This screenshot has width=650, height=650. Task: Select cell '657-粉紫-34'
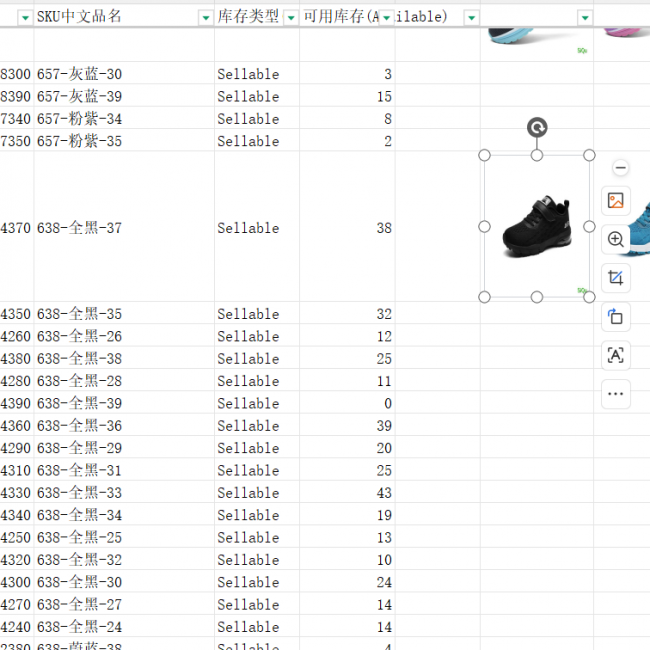pos(124,119)
